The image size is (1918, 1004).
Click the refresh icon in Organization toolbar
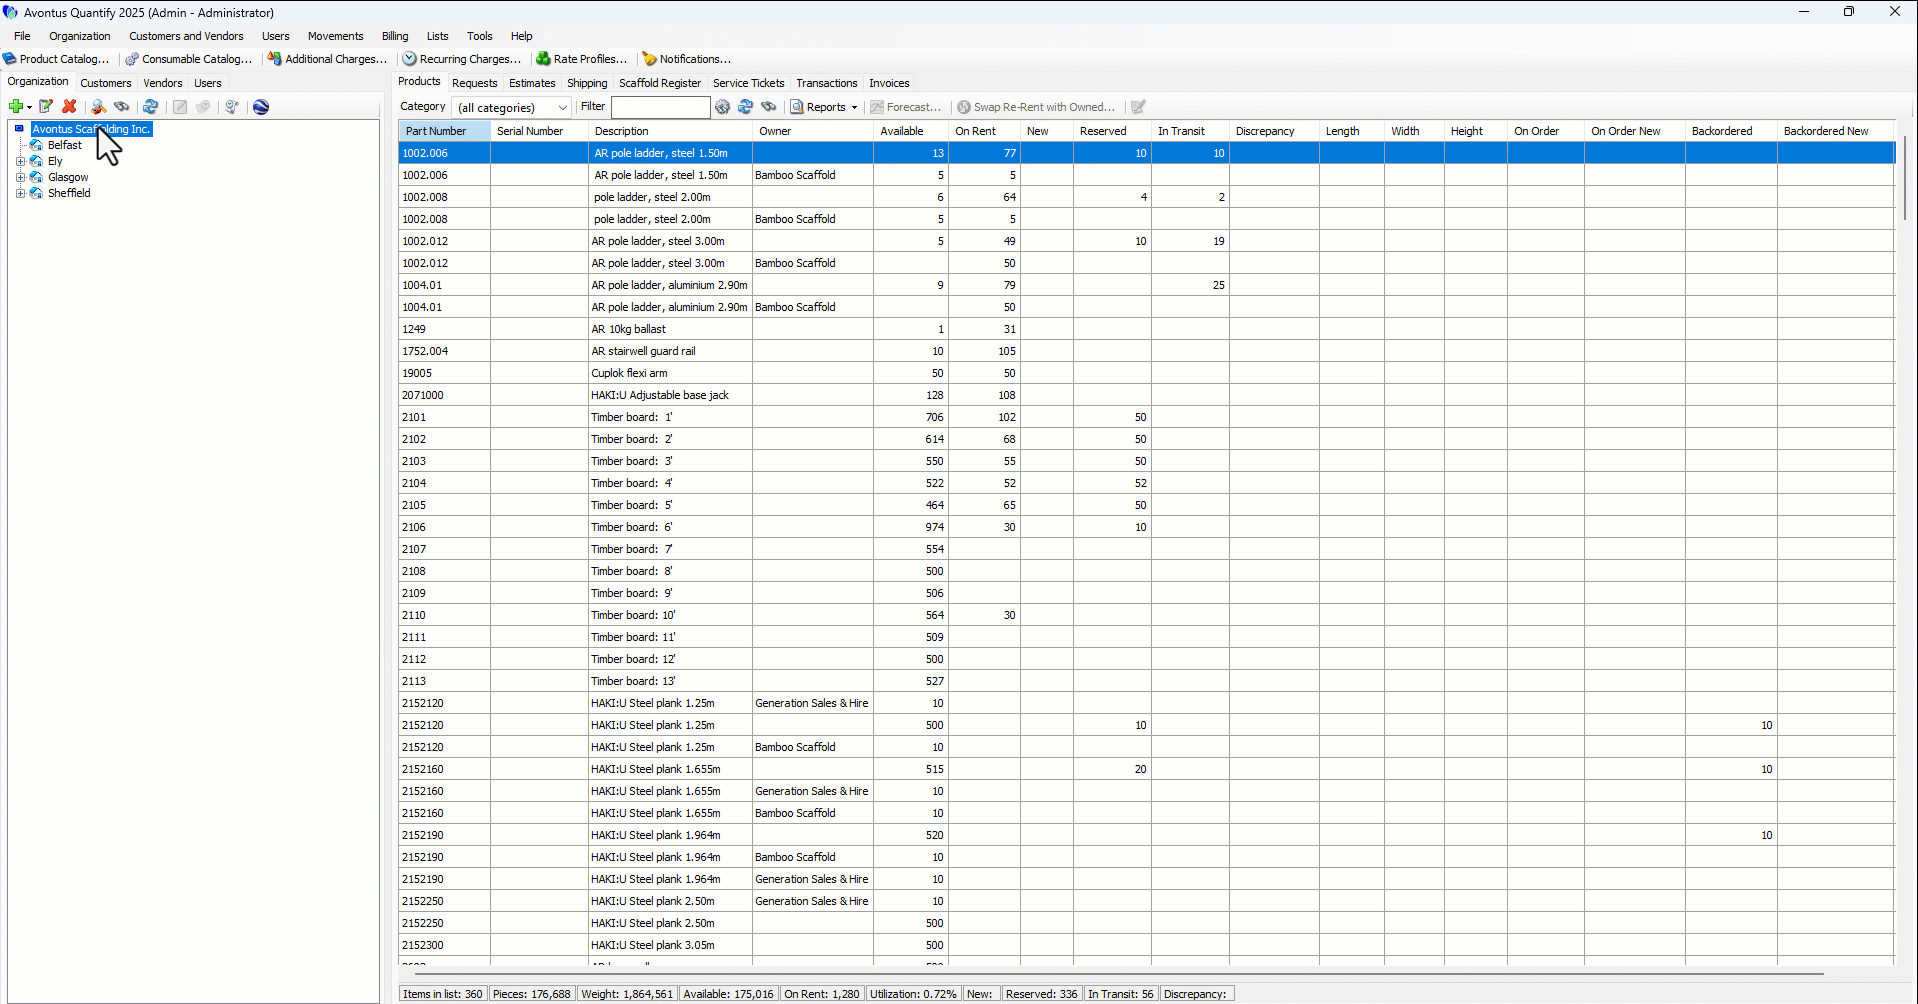point(151,107)
